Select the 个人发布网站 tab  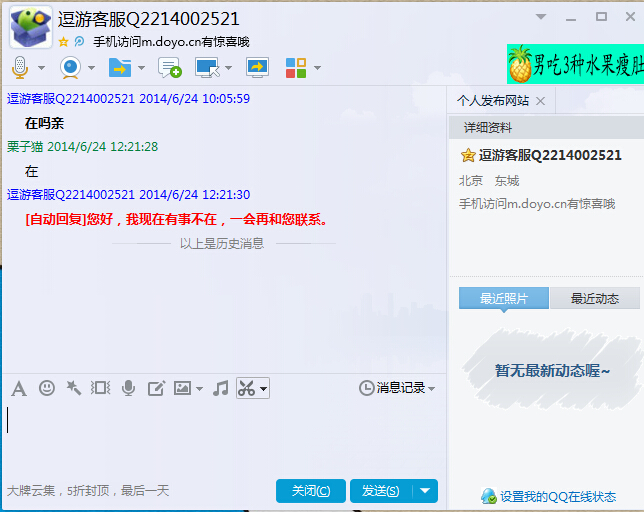[x=493, y=101]
